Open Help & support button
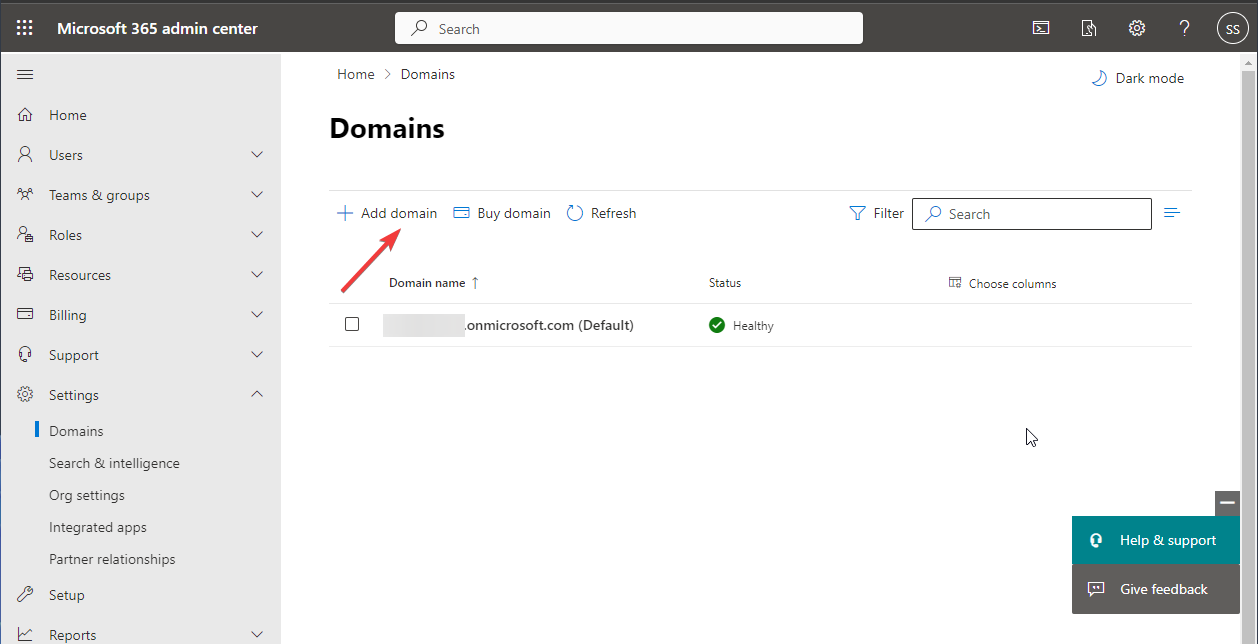This screenshot has height=644, width=1258. pyautogui.click(x=1156, y=540)
